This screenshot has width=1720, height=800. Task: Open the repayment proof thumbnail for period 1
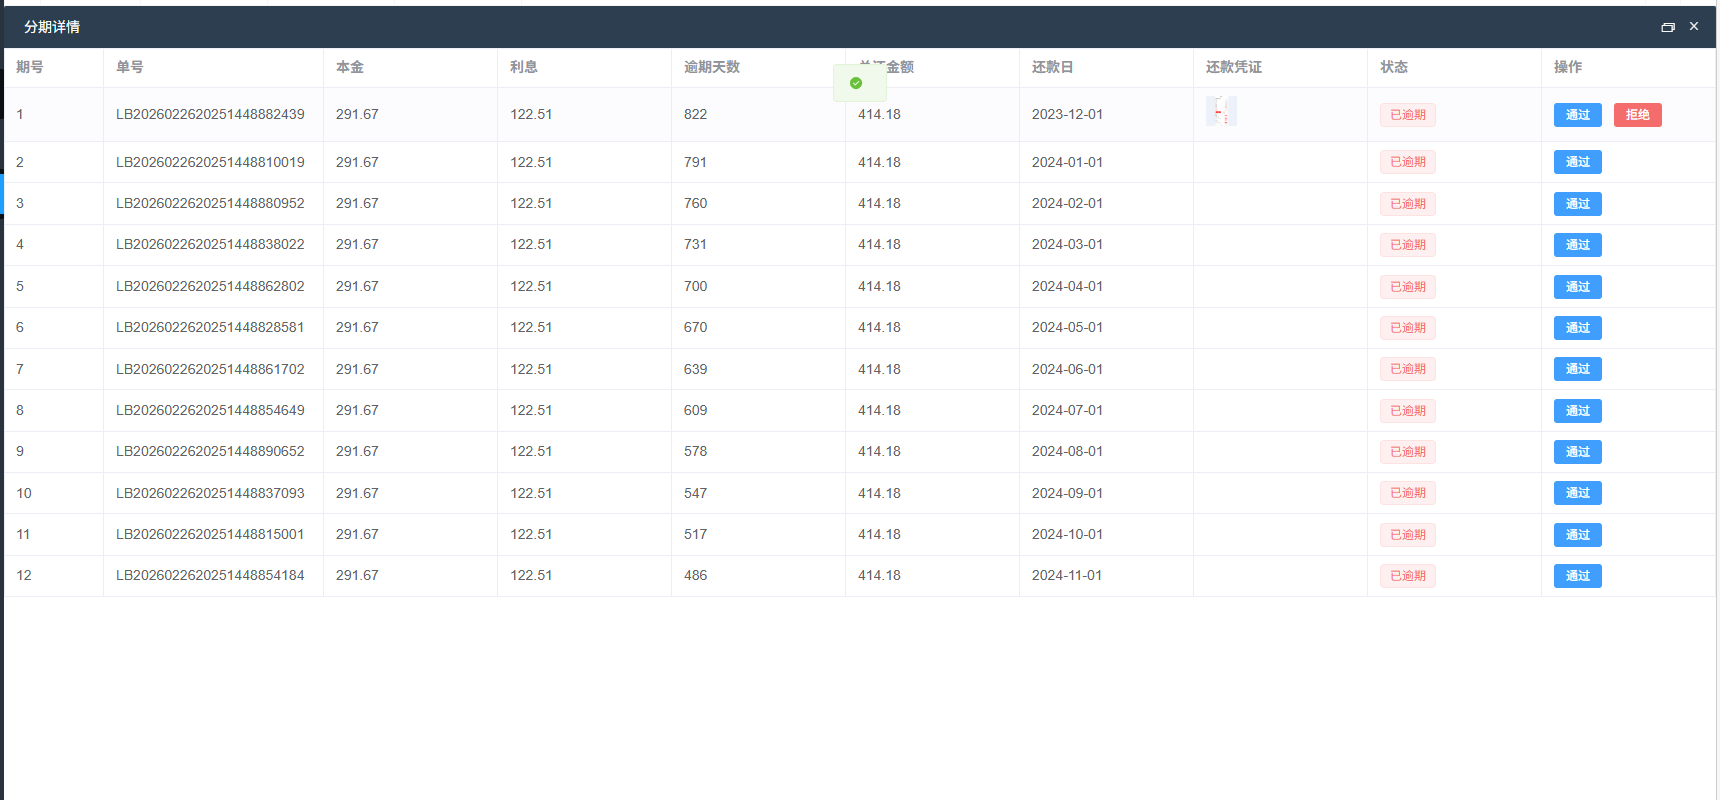click(x=1221, y=111)
